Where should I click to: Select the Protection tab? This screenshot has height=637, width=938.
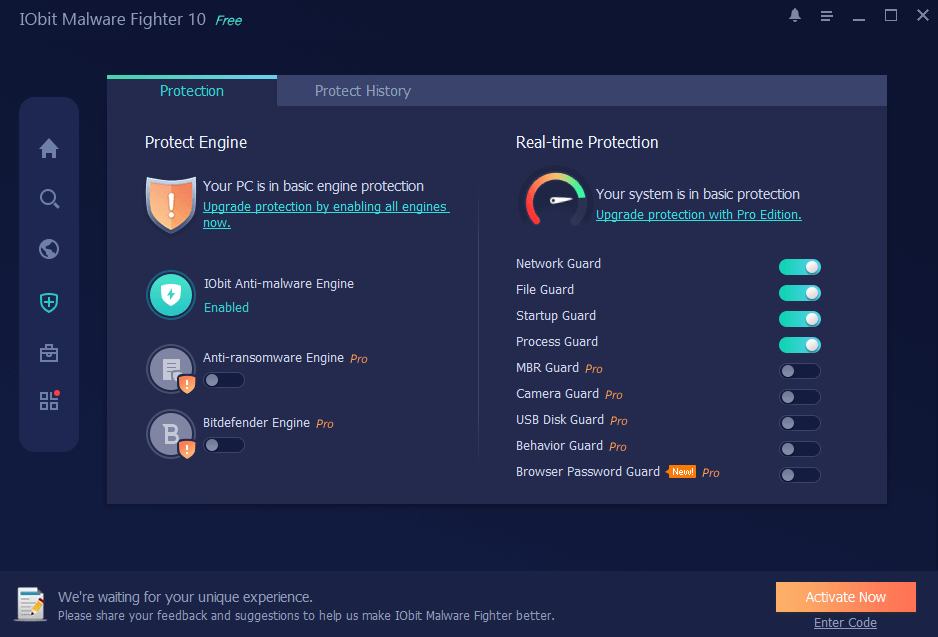tap(191, 90)
